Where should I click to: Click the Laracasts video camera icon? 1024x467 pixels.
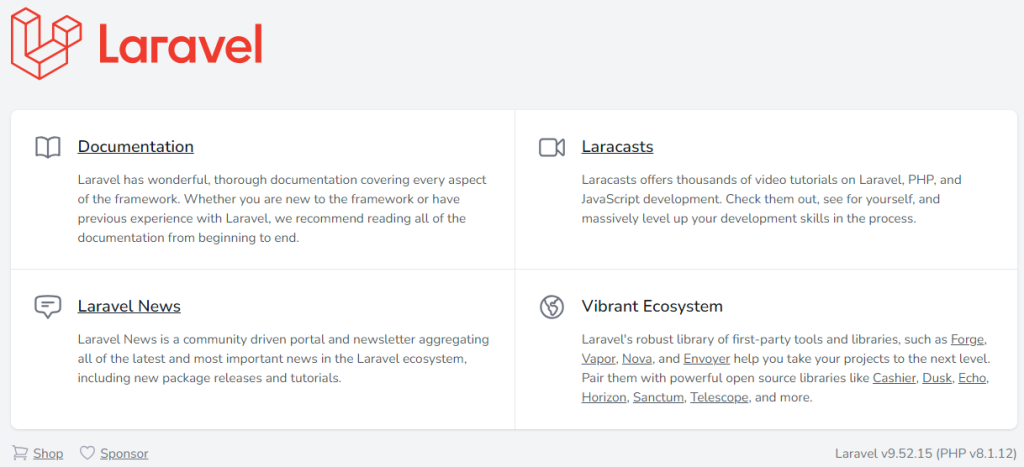tap(552, 147)
